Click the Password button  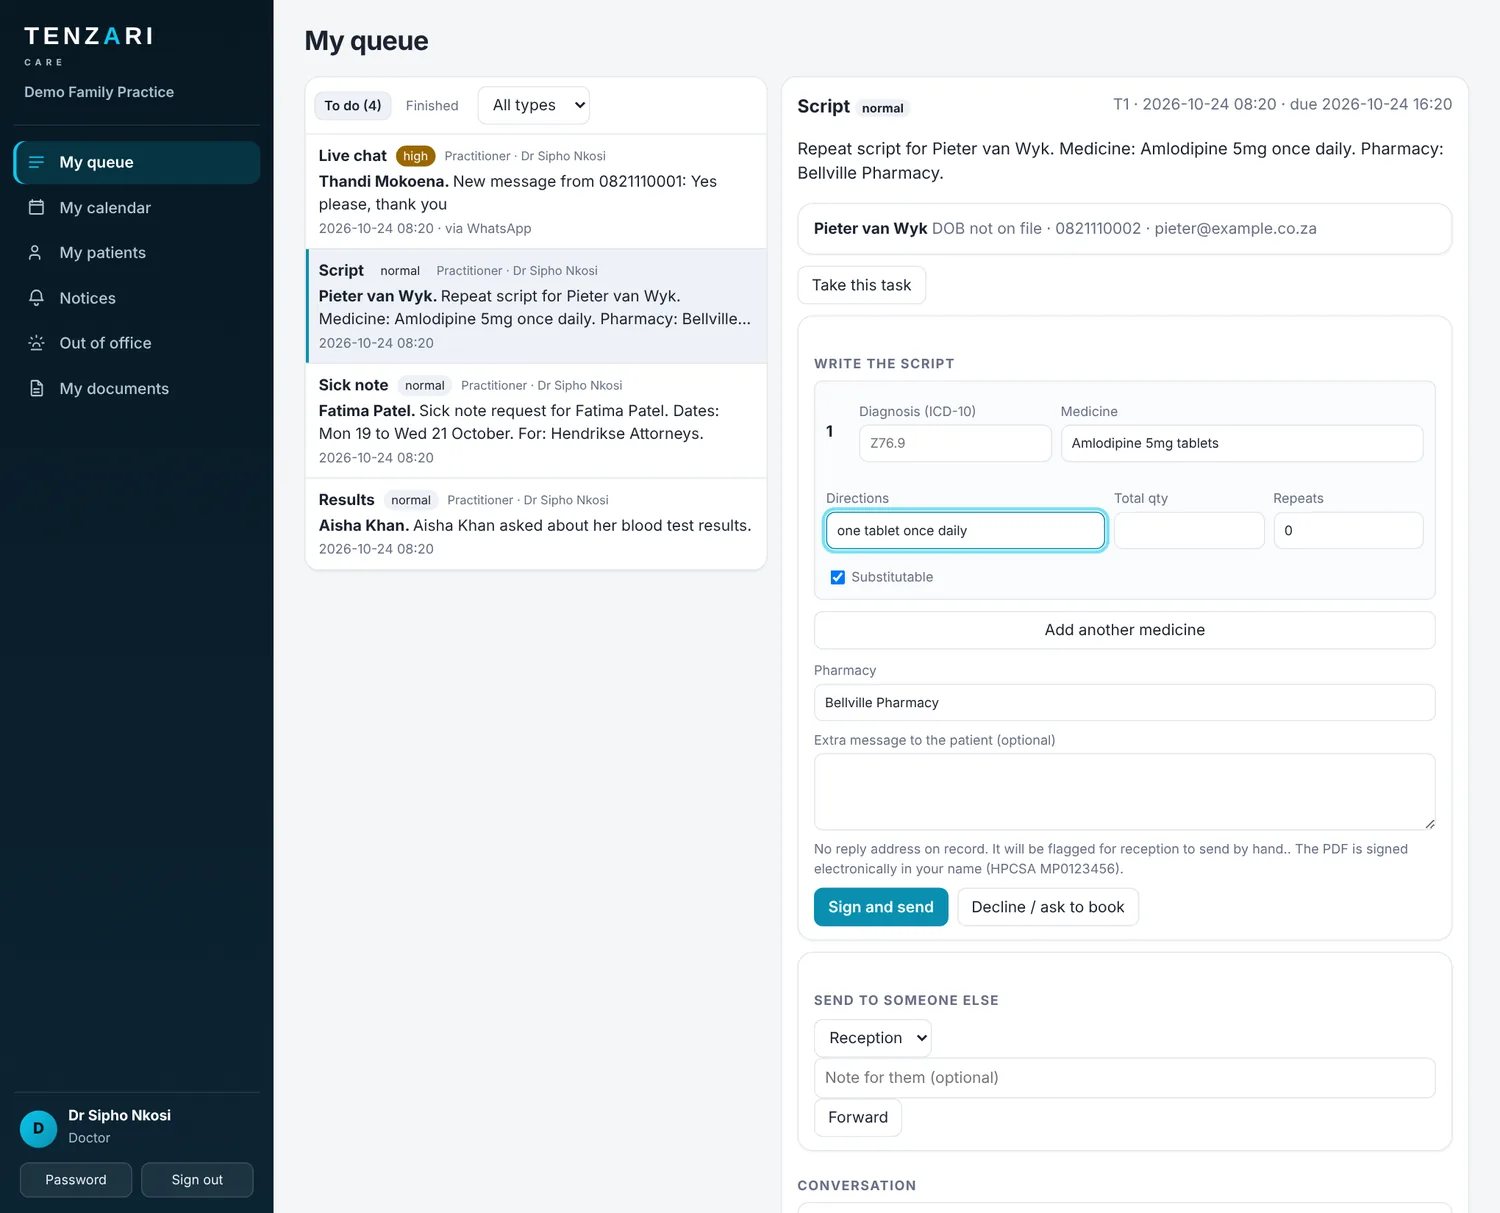76,1180
